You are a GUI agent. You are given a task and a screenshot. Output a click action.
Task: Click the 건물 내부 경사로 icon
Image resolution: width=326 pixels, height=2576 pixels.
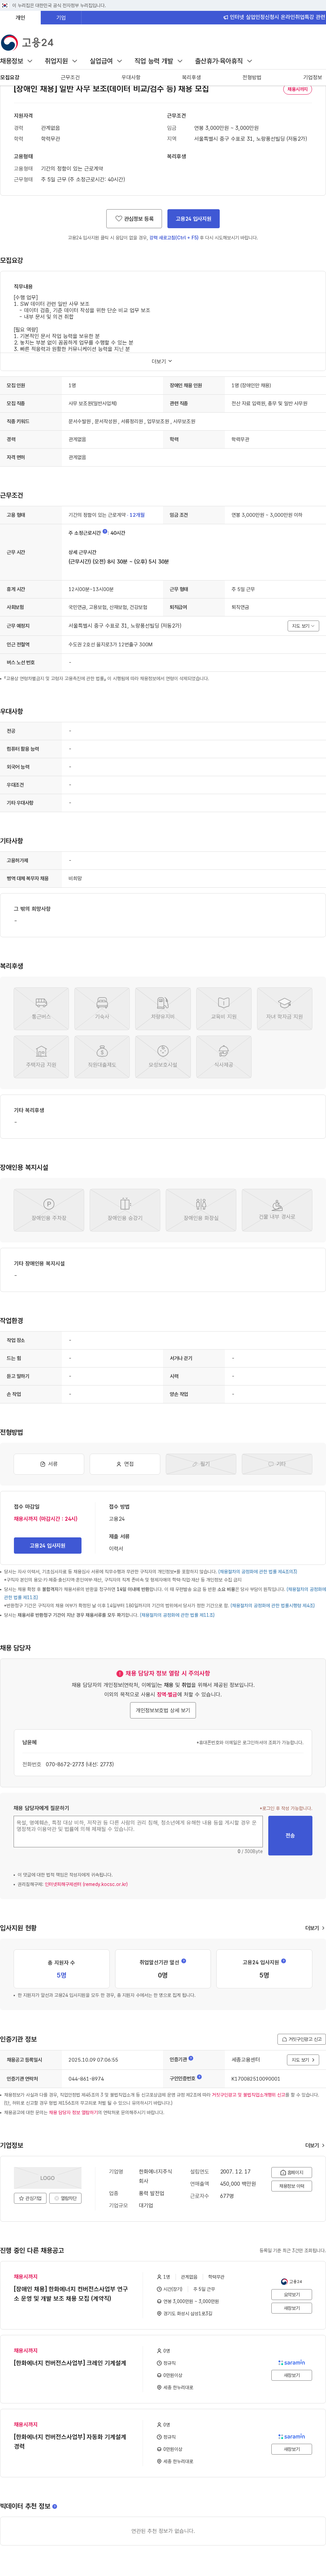click(277, 1210)
